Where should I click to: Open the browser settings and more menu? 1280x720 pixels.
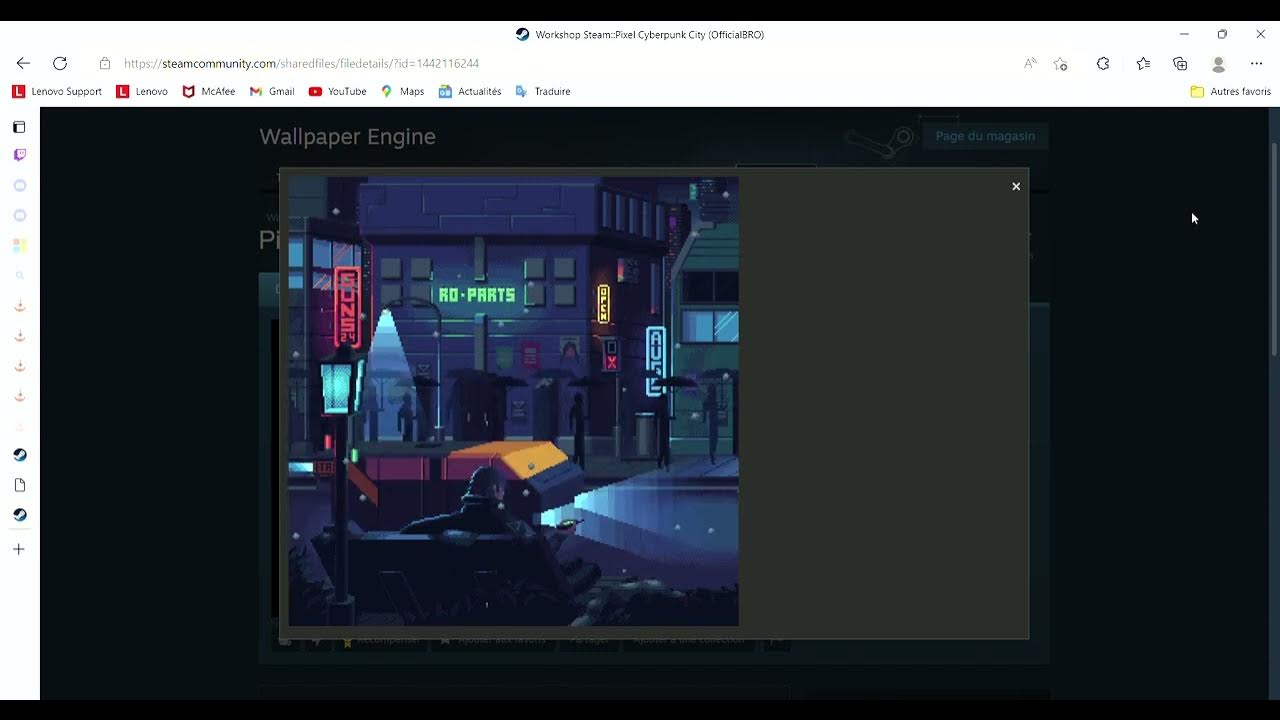point(1257,63)
